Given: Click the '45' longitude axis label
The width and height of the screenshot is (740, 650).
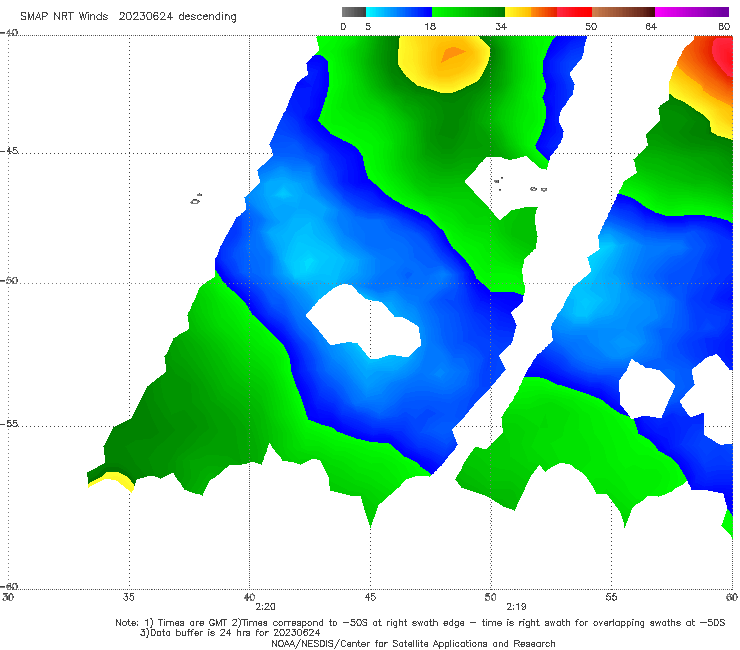Looking at the screenshot, I should 370,597.
